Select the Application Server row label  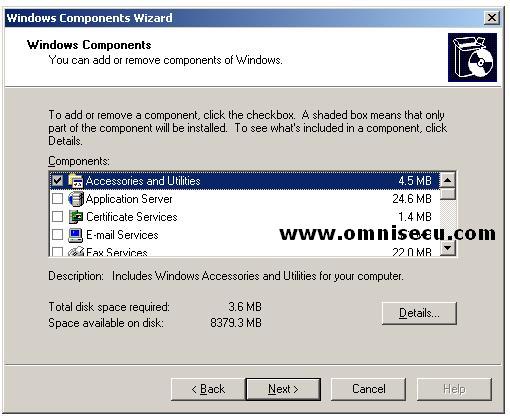(x=129, y=199)
